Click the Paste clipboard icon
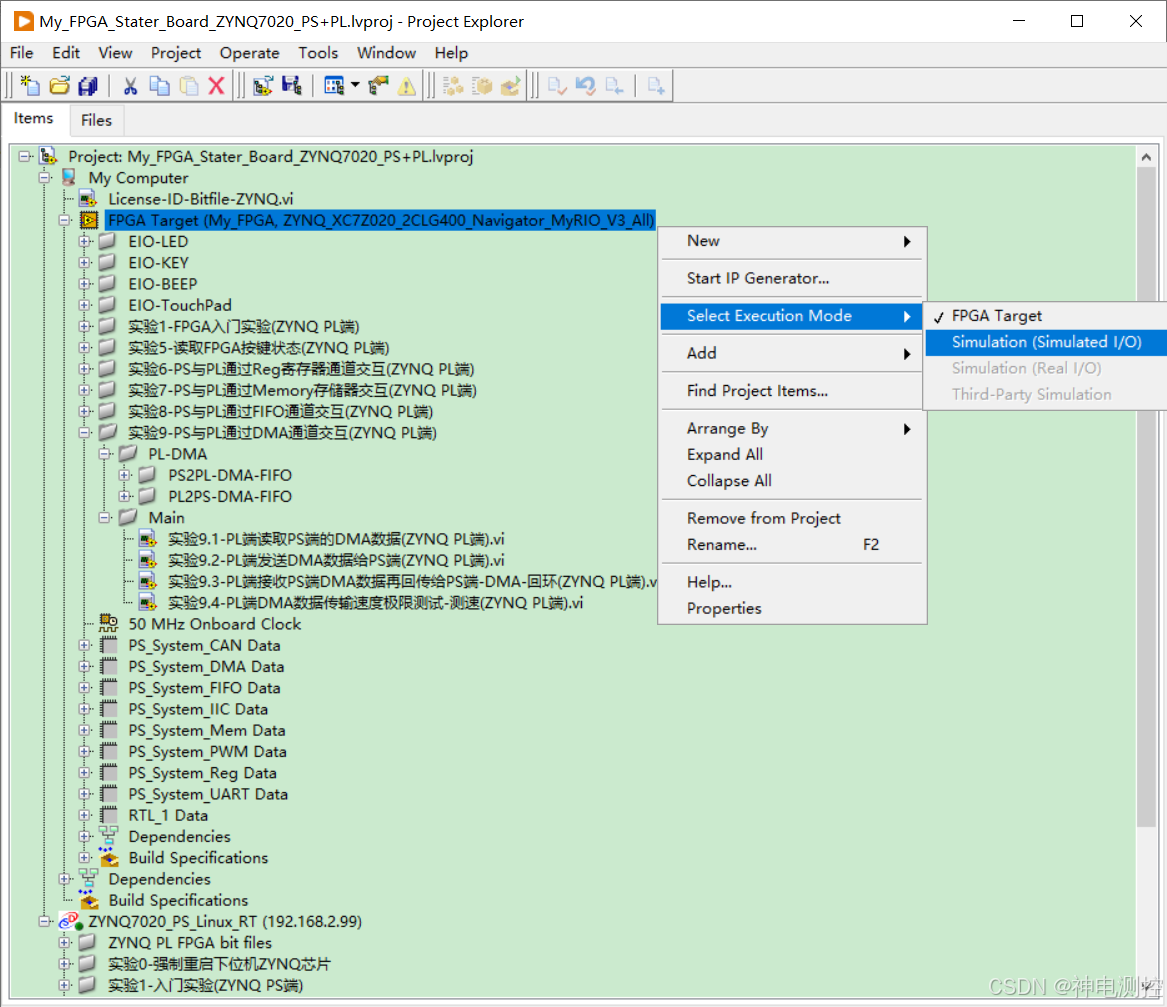Image resolution: width=1167 pixels, height=1007 pixels. (189, 86)
